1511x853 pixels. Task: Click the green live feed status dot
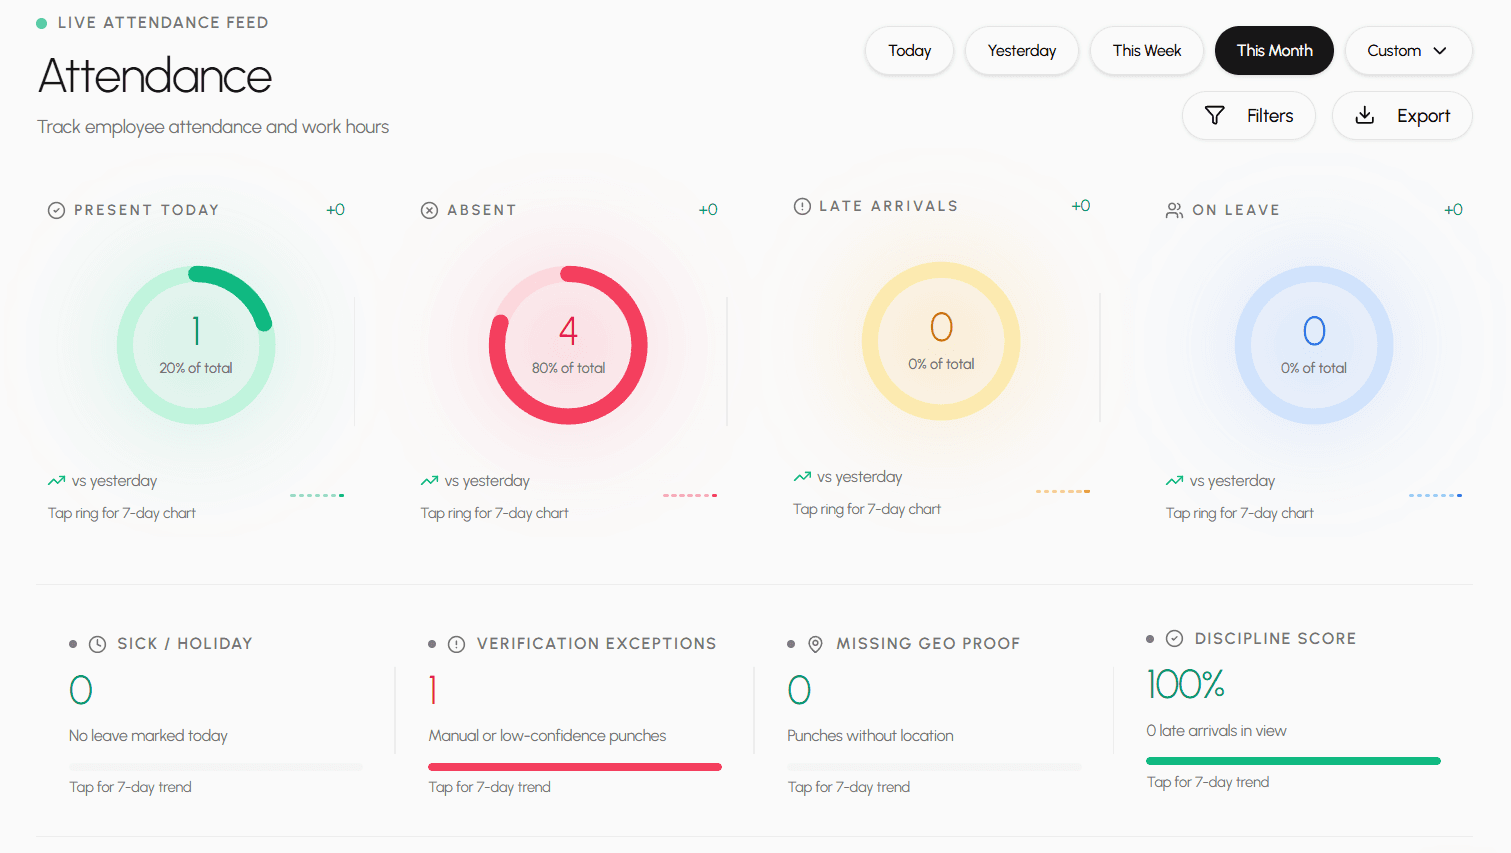click(x=42, y=23)
